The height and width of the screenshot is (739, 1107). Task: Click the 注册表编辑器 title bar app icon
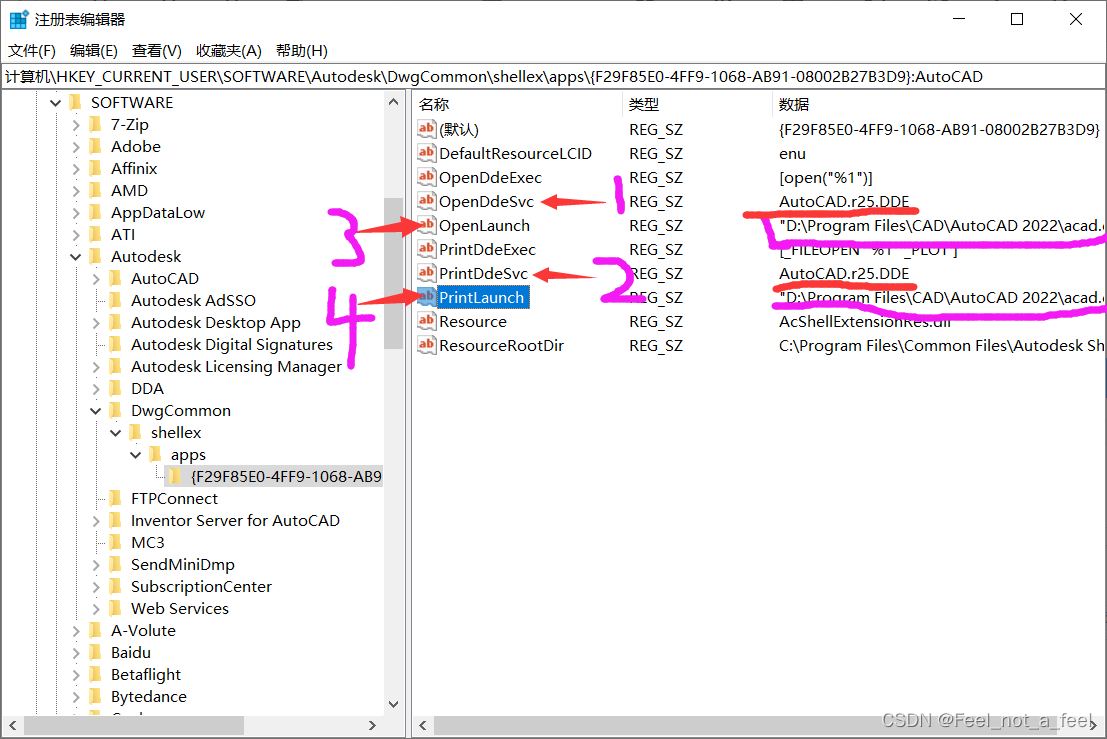coord(18,19)
